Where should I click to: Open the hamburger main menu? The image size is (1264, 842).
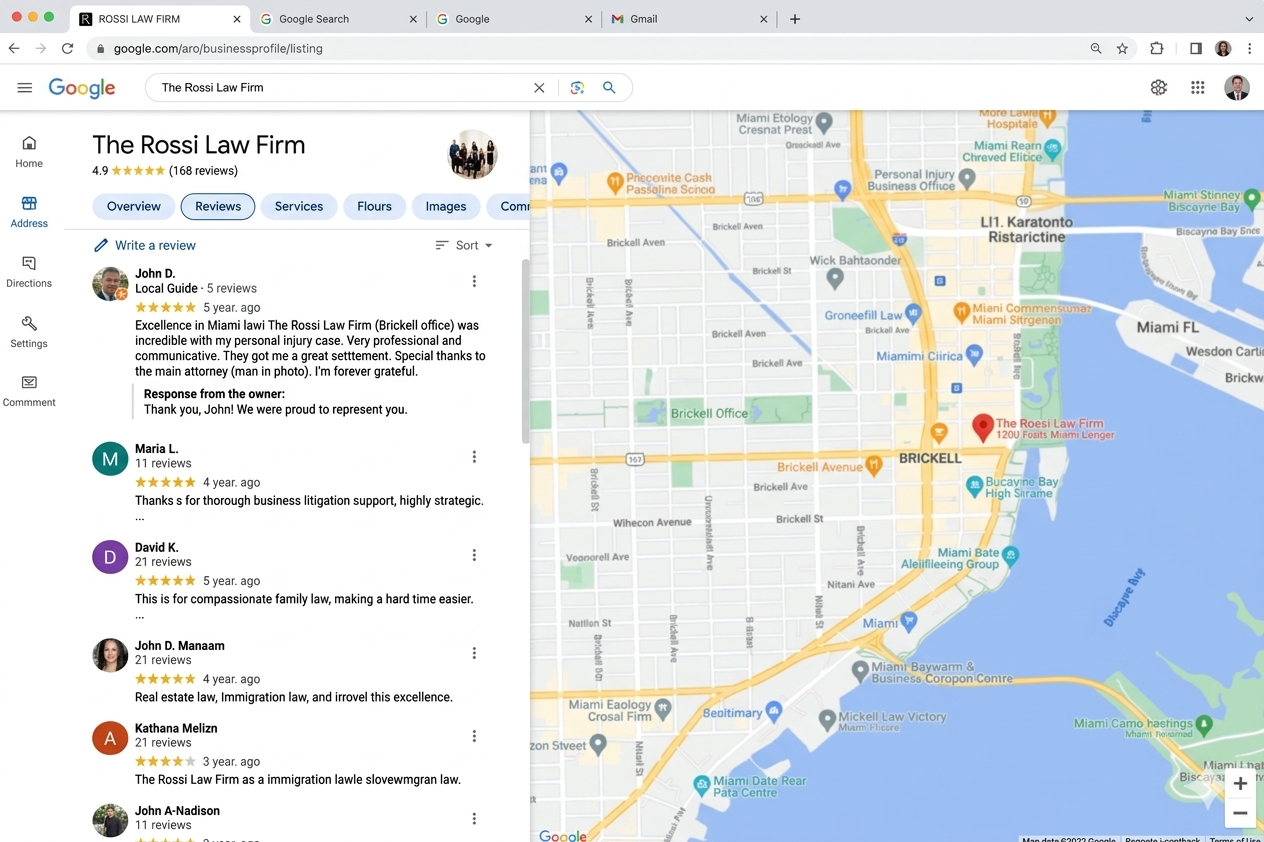pyautogui.click(x=25, y=88)
